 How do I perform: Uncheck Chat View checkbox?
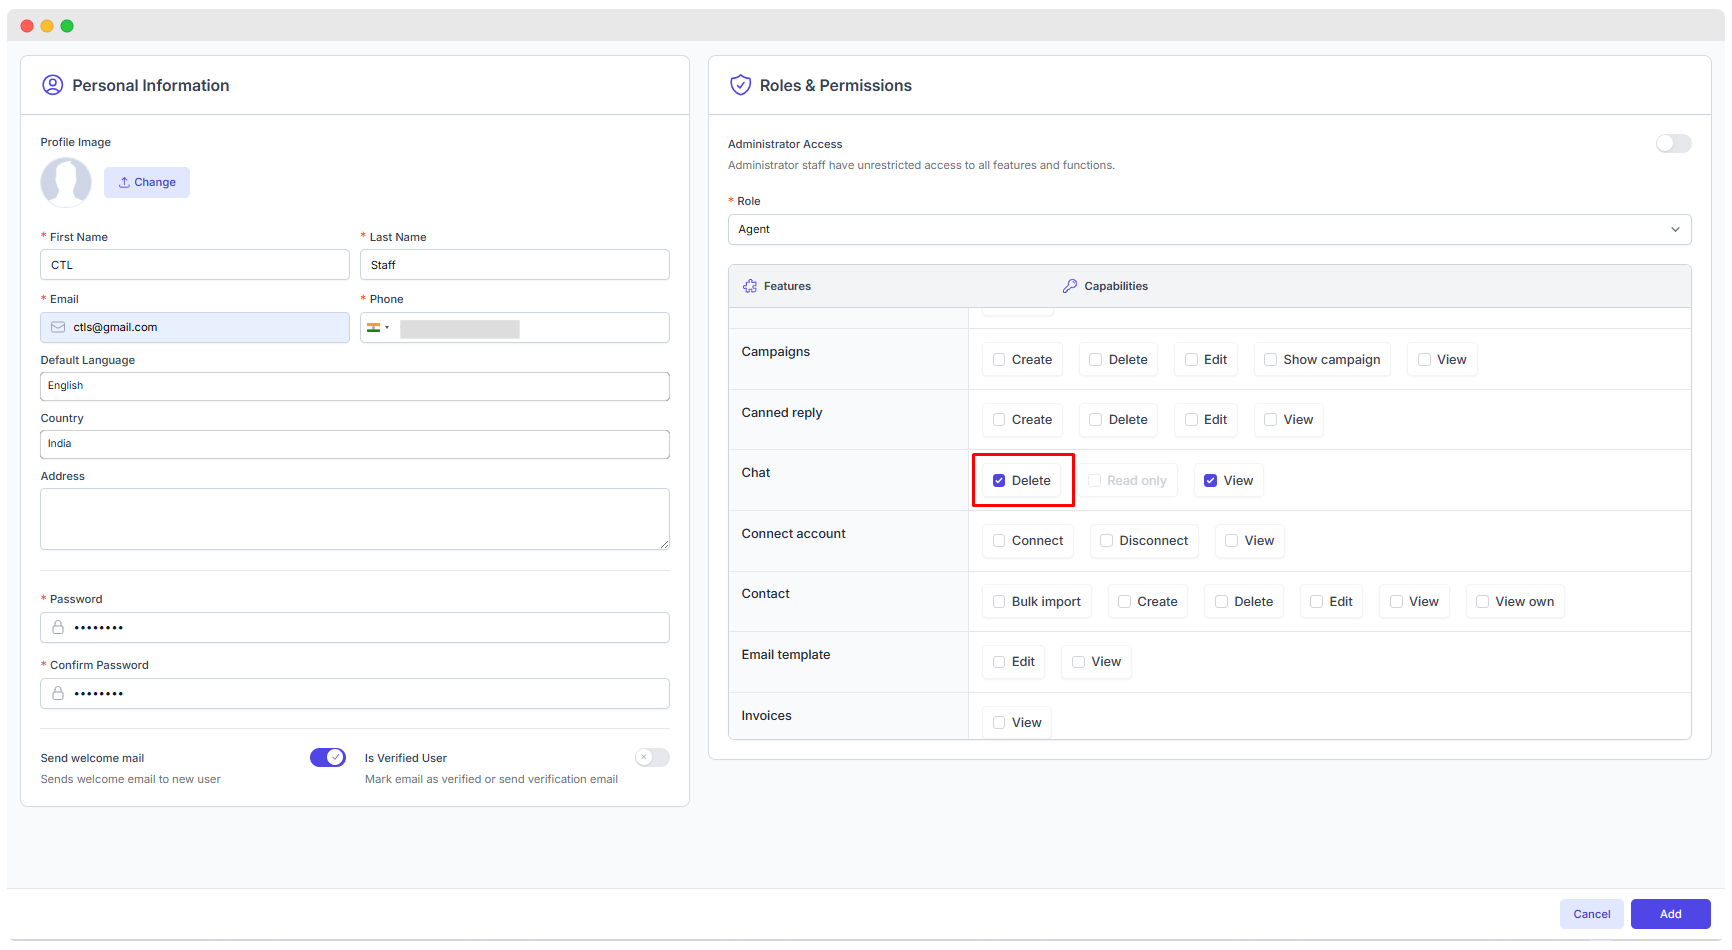point(1210,481)
